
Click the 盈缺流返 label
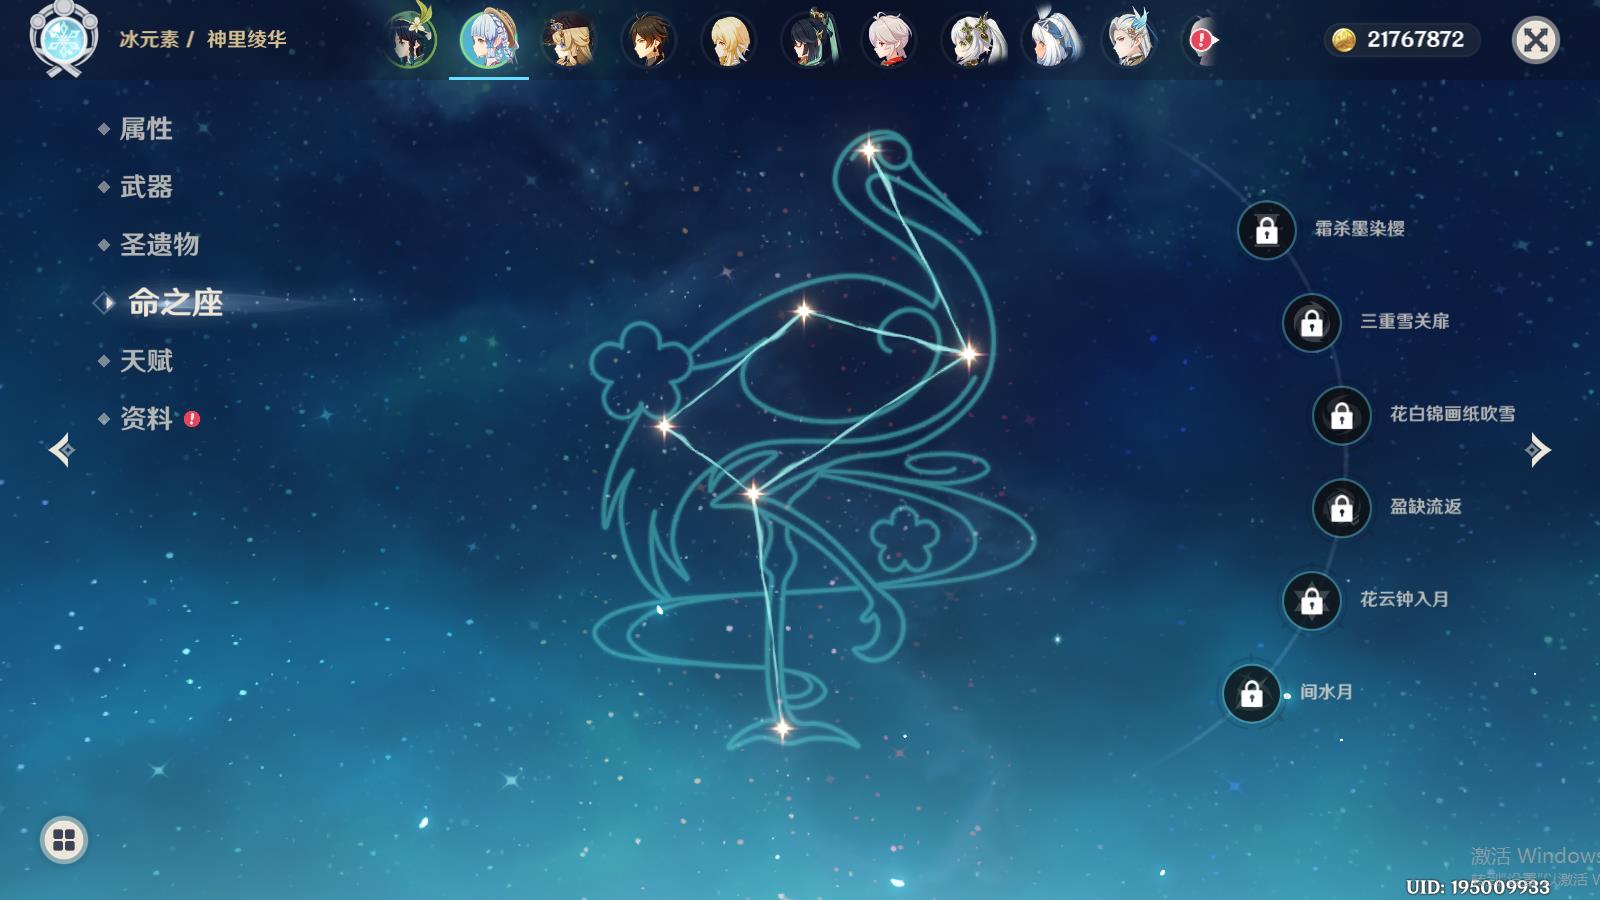pos(1425,507)
